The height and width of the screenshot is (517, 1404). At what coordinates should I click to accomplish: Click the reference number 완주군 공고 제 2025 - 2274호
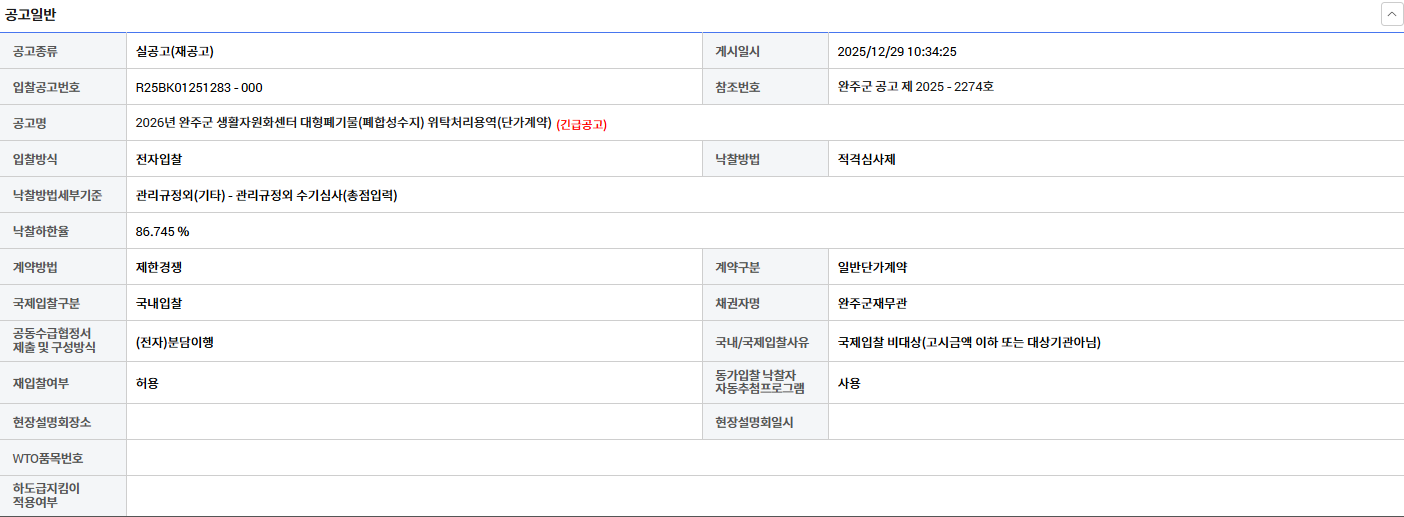pyautogui.click(x=915, y=87)
